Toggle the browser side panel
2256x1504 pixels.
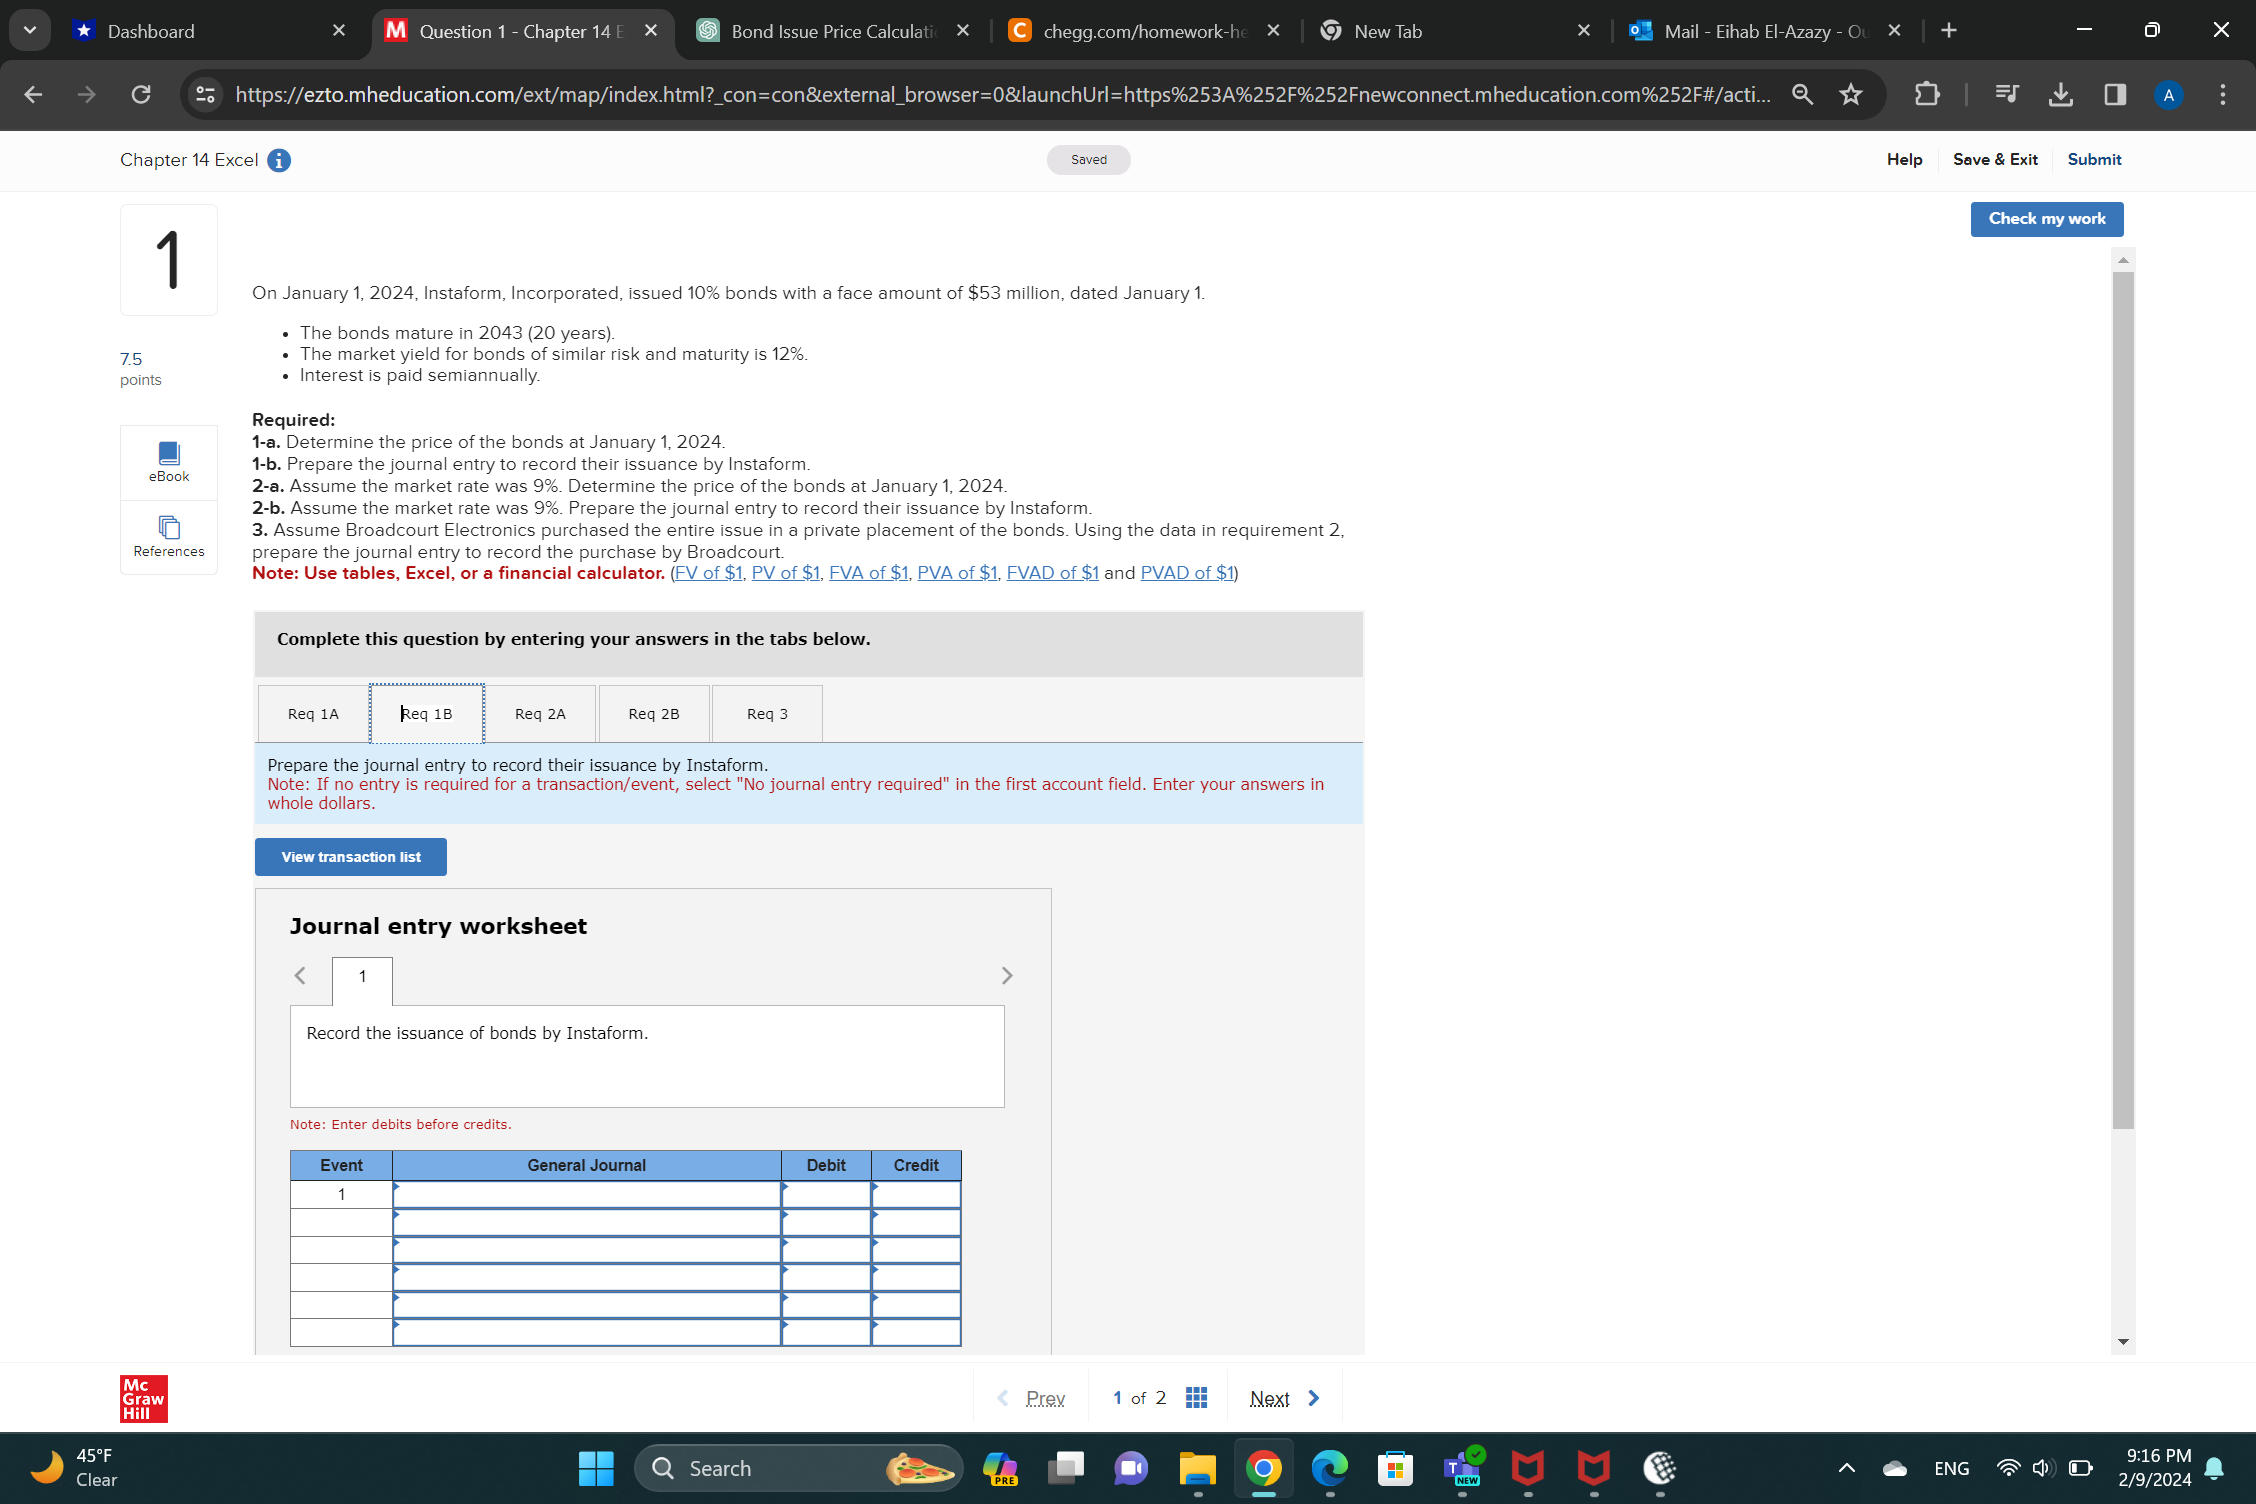pyautogui.click(x=2114, y=94)
